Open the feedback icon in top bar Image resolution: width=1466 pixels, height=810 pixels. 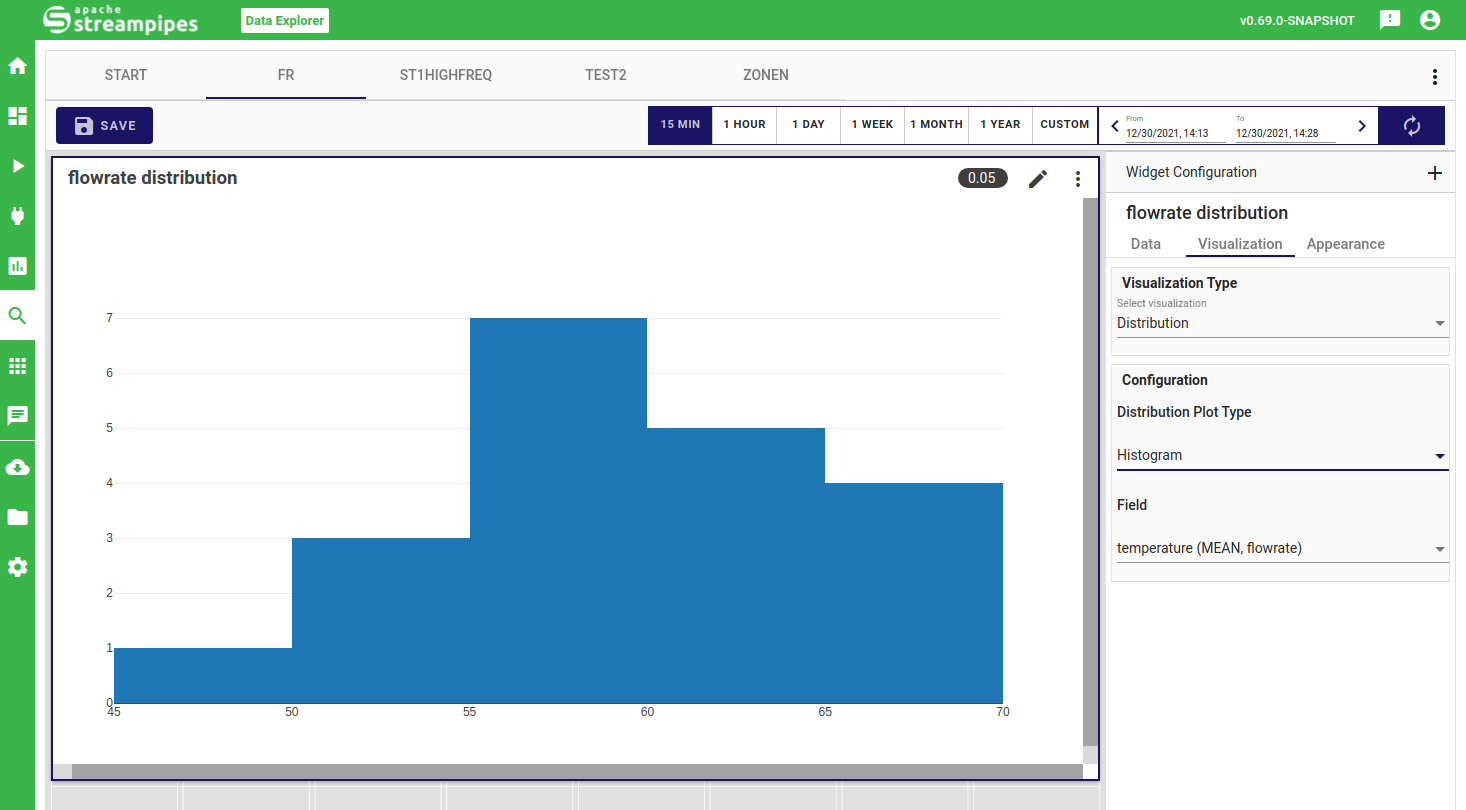(1389, 20)
